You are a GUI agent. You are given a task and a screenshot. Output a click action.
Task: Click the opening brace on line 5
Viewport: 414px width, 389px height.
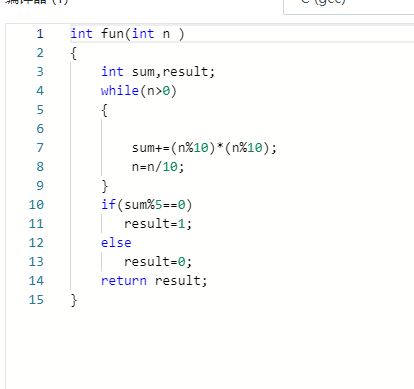104,110
